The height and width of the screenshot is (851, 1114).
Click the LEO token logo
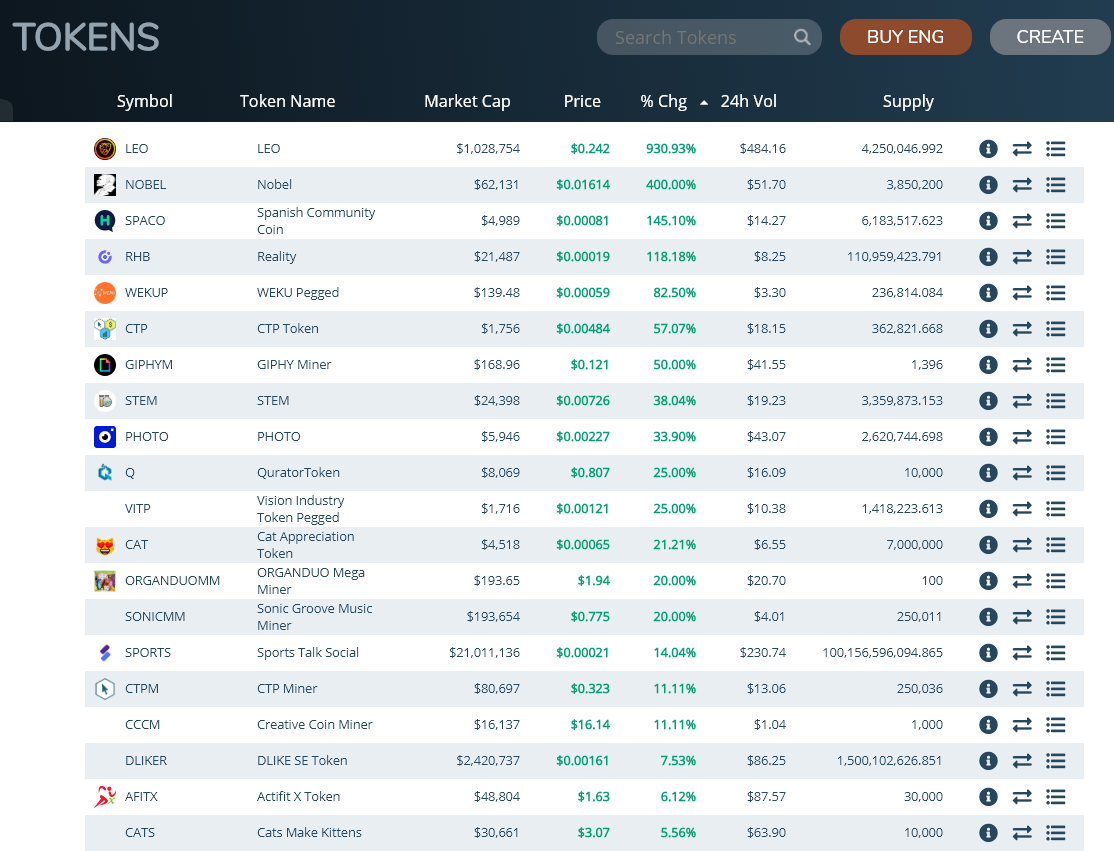pos(105,149)
